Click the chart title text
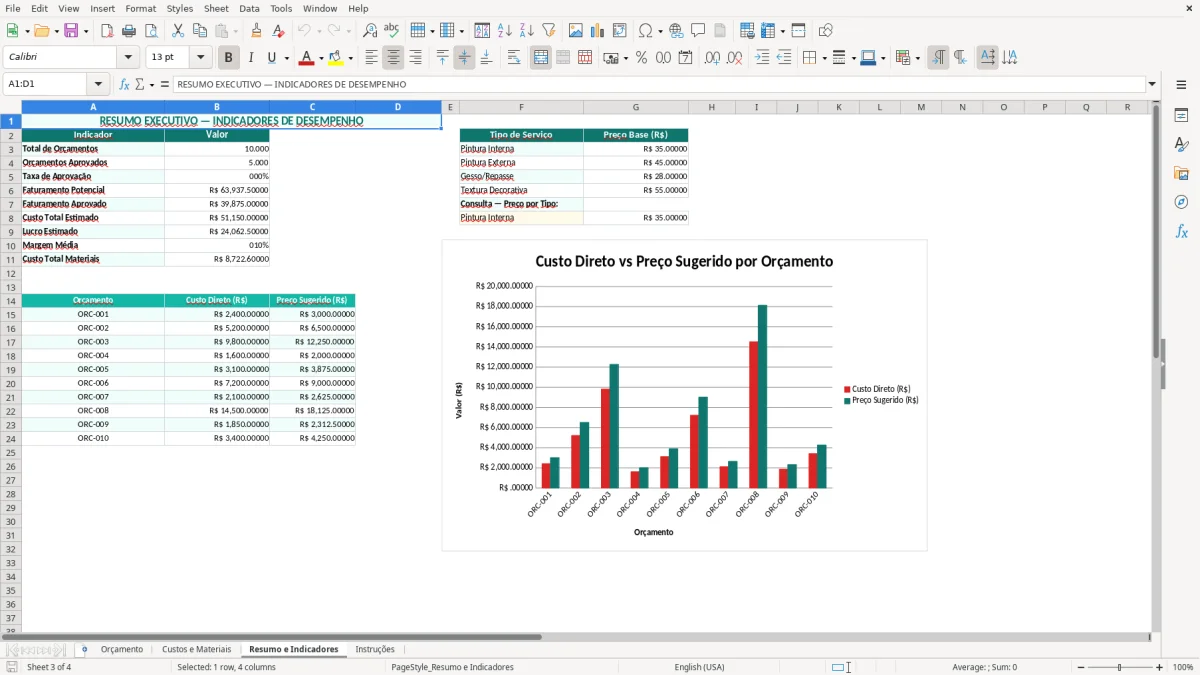 (684, 261)
